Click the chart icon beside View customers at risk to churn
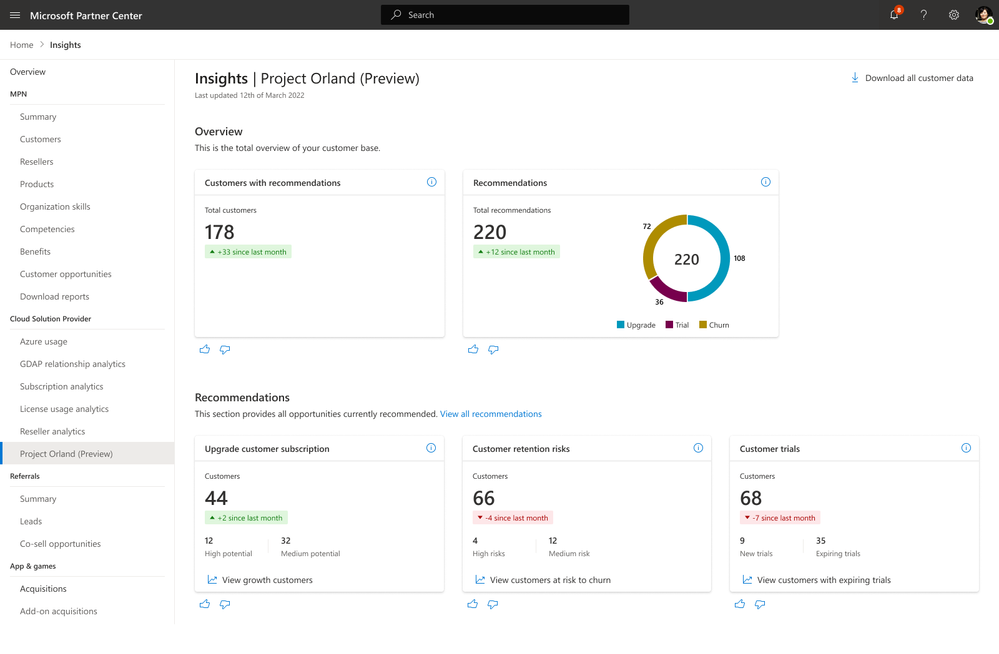Image resolution: width=999 pixels, height=654 pixels. point(480,579)
